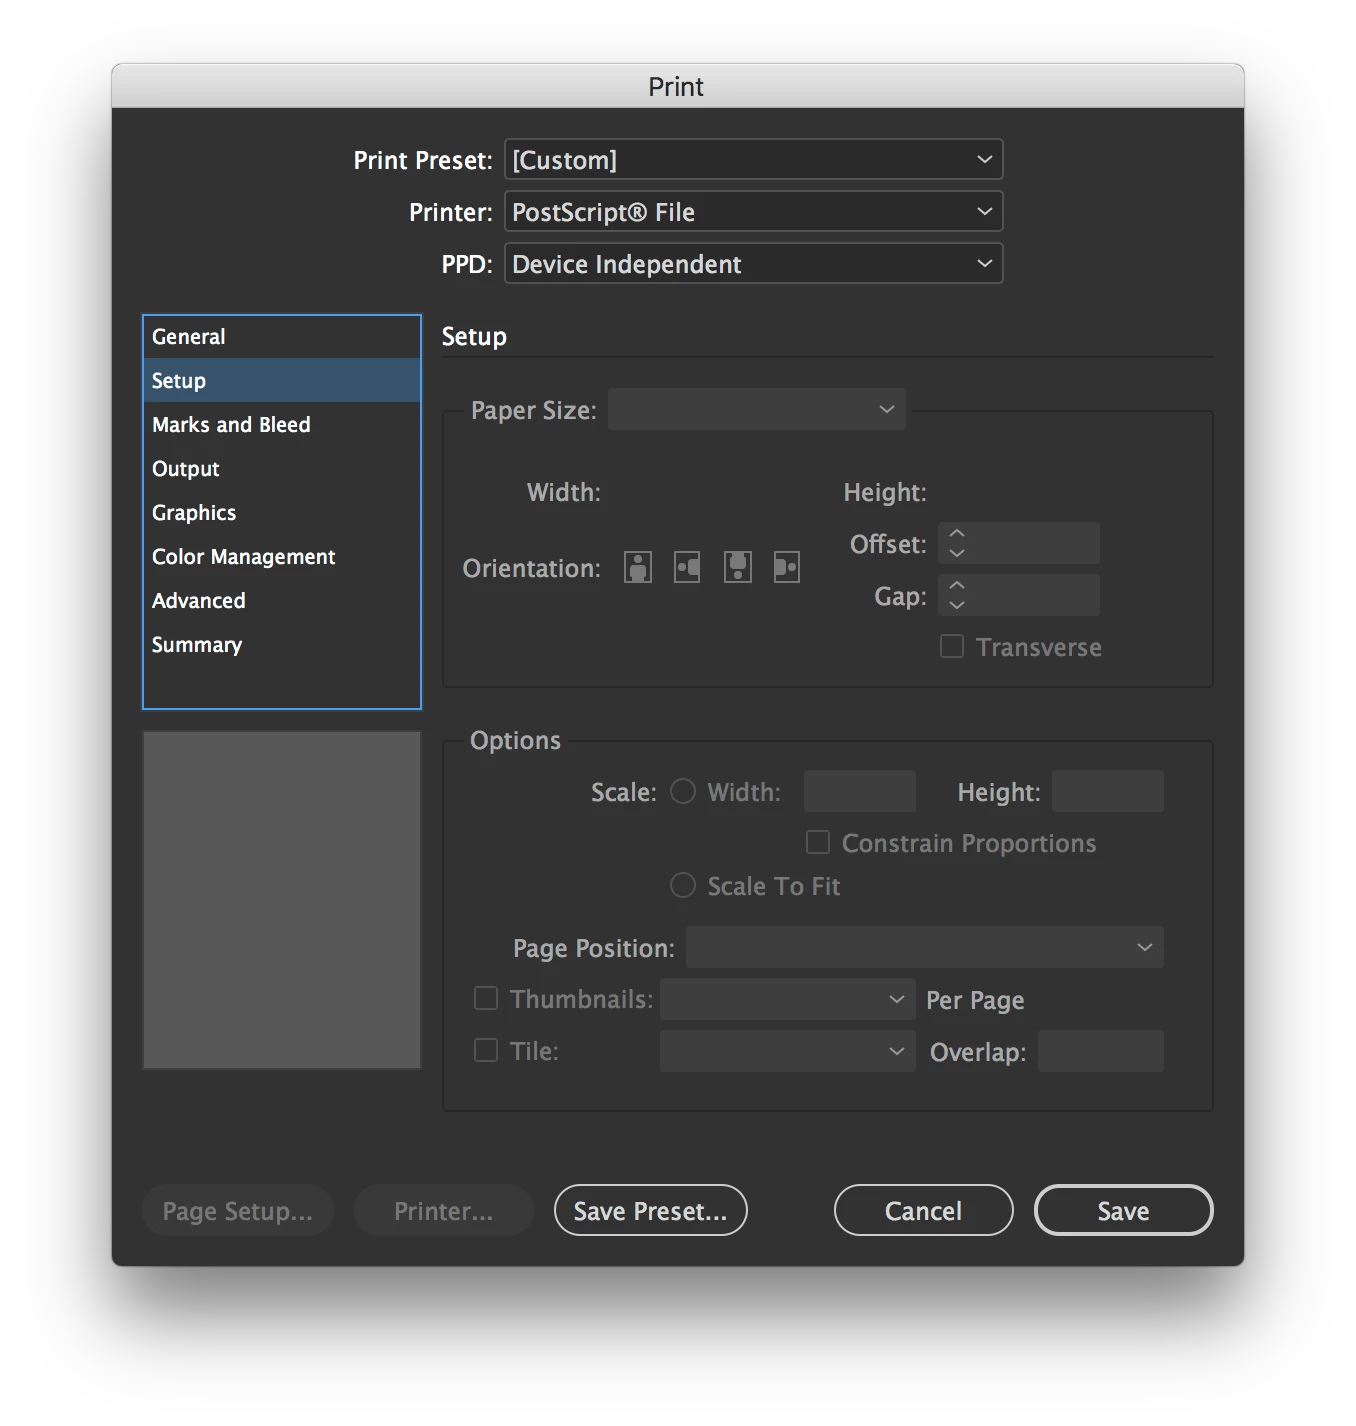The width and height of the screenshot is (1356, 1426).
Task: Click the Save button
Action: pos(1124,1210)
